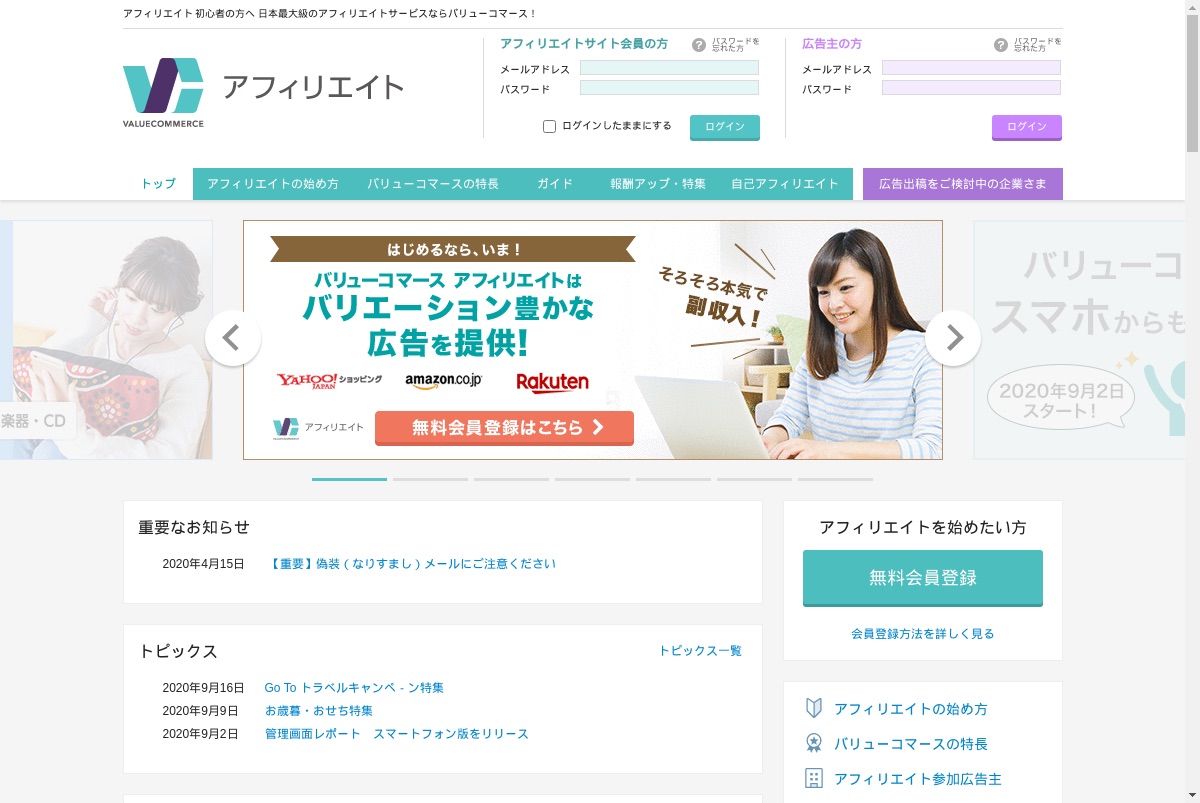The image size is (1200, 803).
Task: Open トップ navigation tab
Action: click(x=158, y=184)
